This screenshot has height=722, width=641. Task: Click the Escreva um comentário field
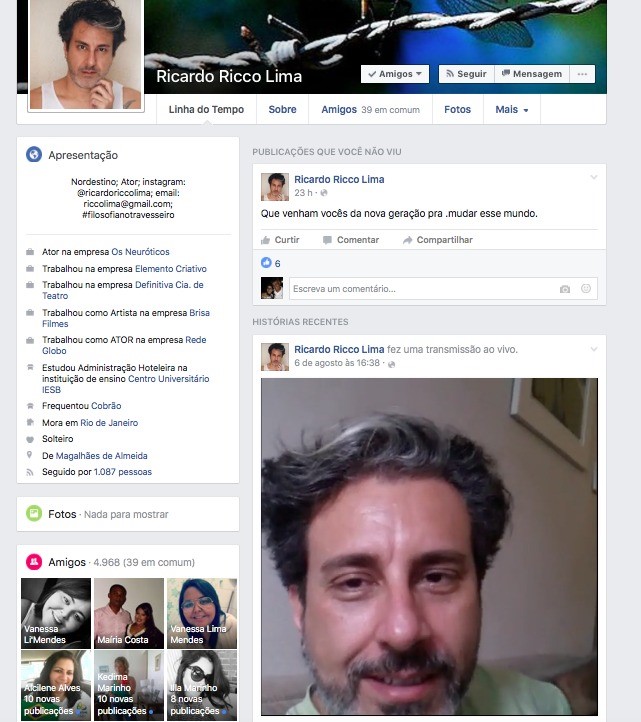(x=420, y=289)
